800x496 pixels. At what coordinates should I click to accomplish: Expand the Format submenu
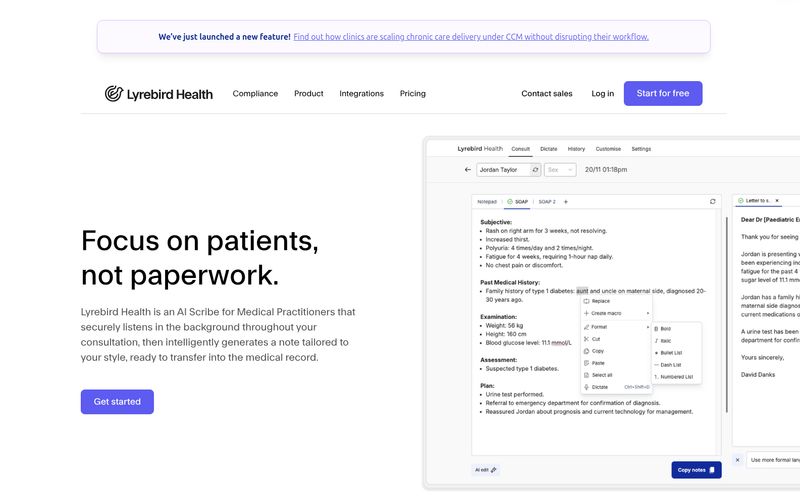[x=616, y=327]
